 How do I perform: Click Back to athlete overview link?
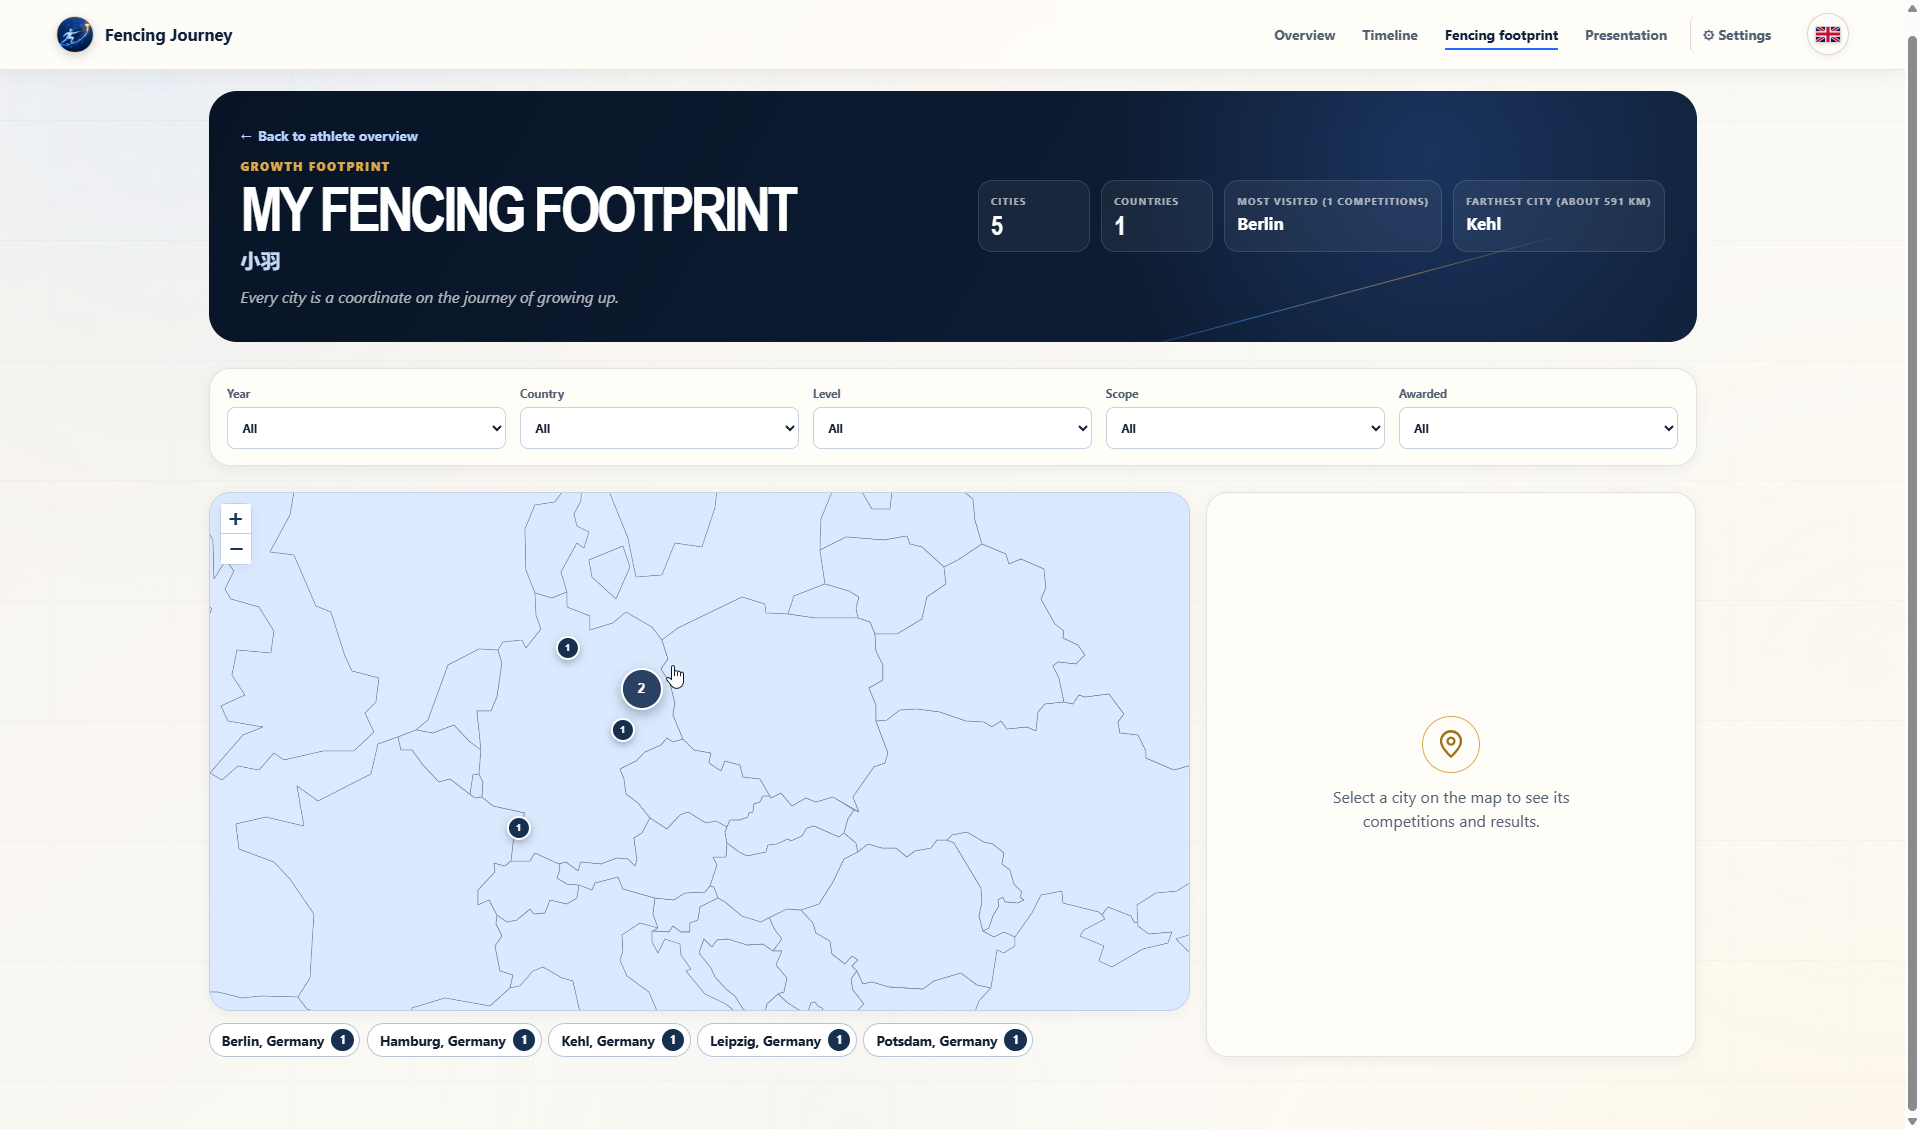pyautogui.click(x=329, y=136)
